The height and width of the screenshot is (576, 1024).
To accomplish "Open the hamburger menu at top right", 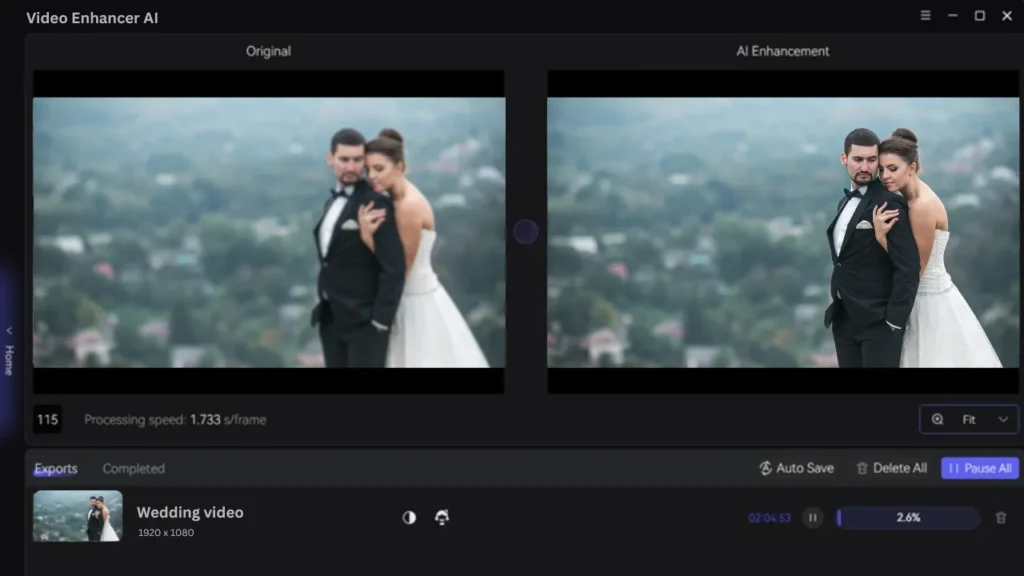I will (x=928, y=16).
